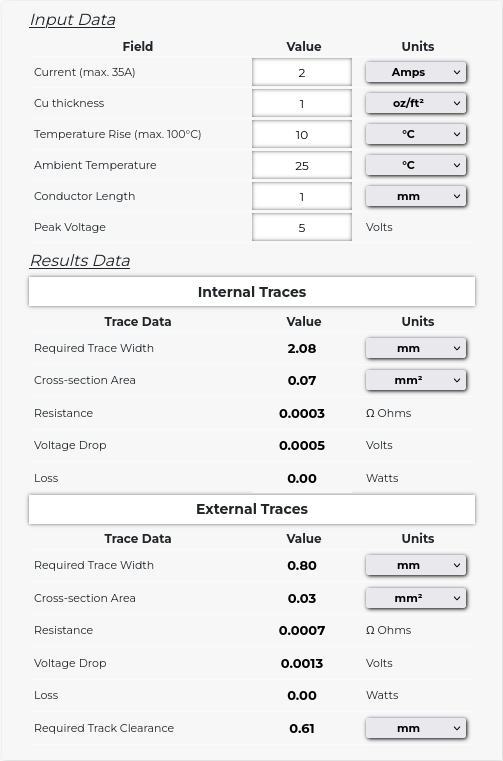Viewport: 503px width, 761px height.
Task: Click the Internal Traces section header
Action: coord(252,292)
